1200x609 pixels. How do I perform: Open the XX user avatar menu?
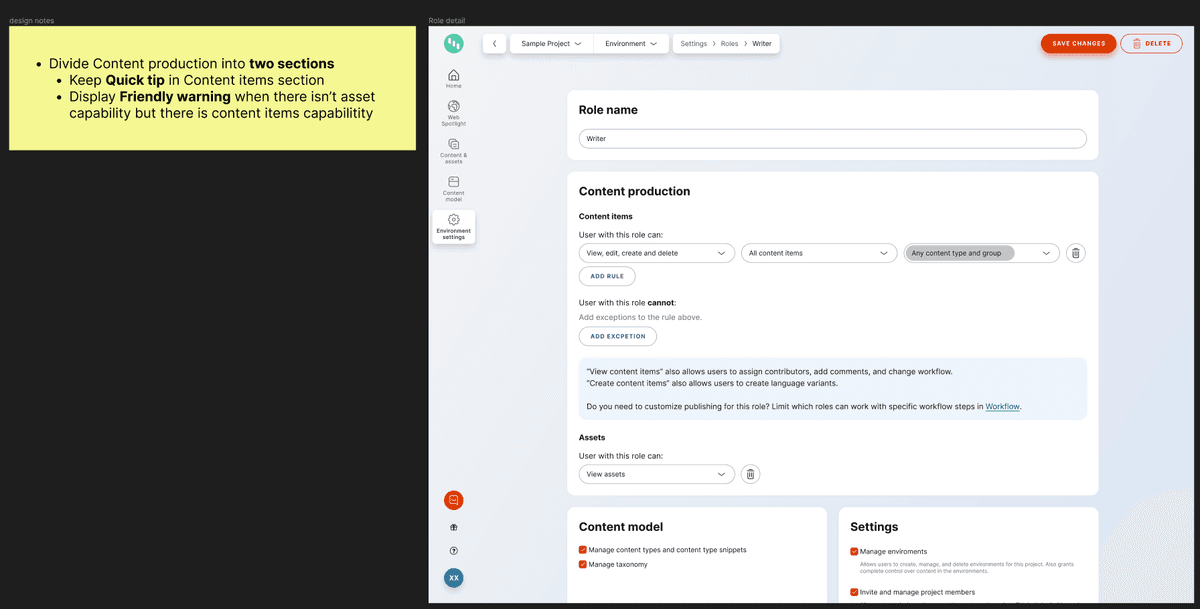coord(454,578)
